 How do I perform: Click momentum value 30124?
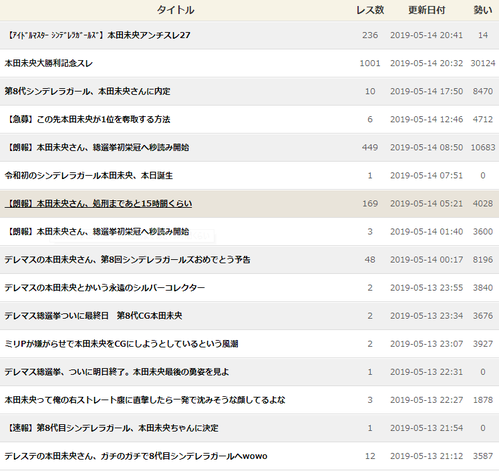click(483, 63)
